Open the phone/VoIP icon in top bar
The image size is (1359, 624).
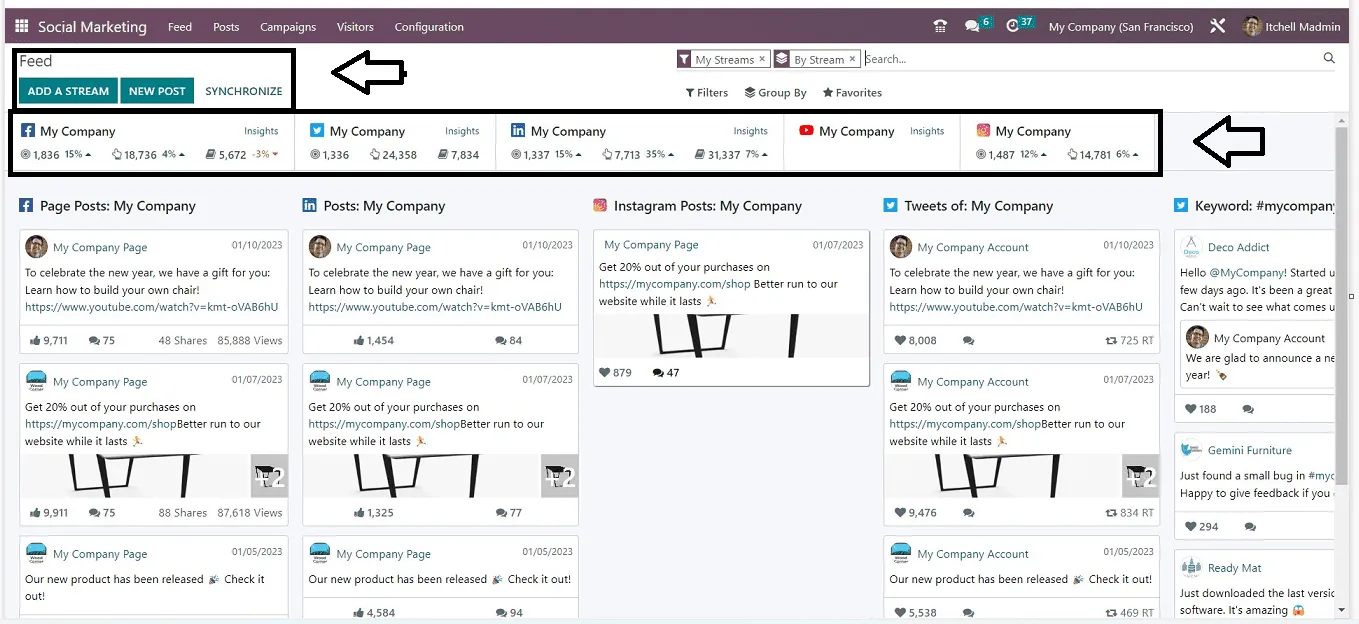939,27
